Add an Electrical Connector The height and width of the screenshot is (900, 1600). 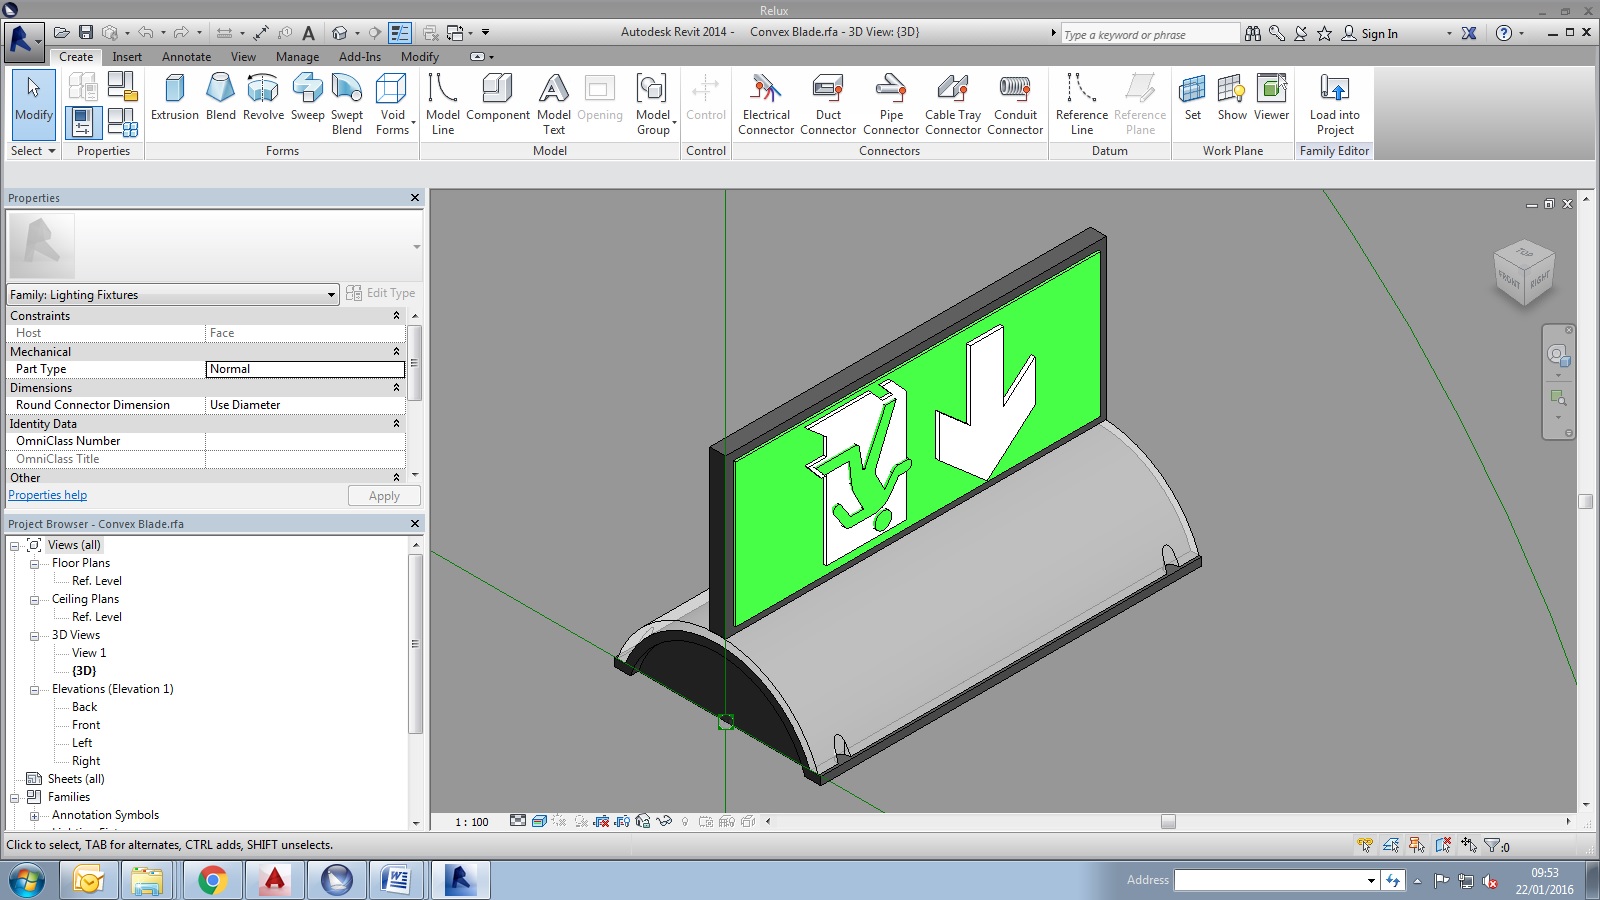[765, 100]
